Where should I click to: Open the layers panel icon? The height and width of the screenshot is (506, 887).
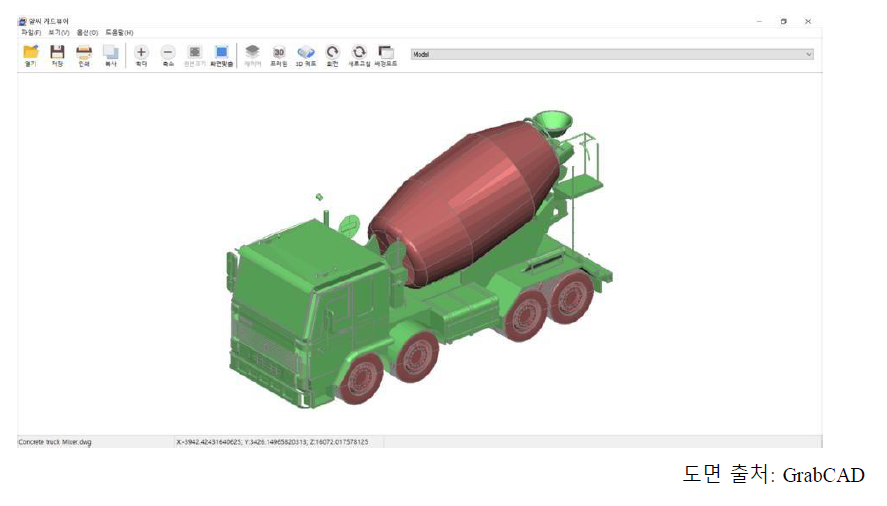pyautogui.click(x=252, y=56)
